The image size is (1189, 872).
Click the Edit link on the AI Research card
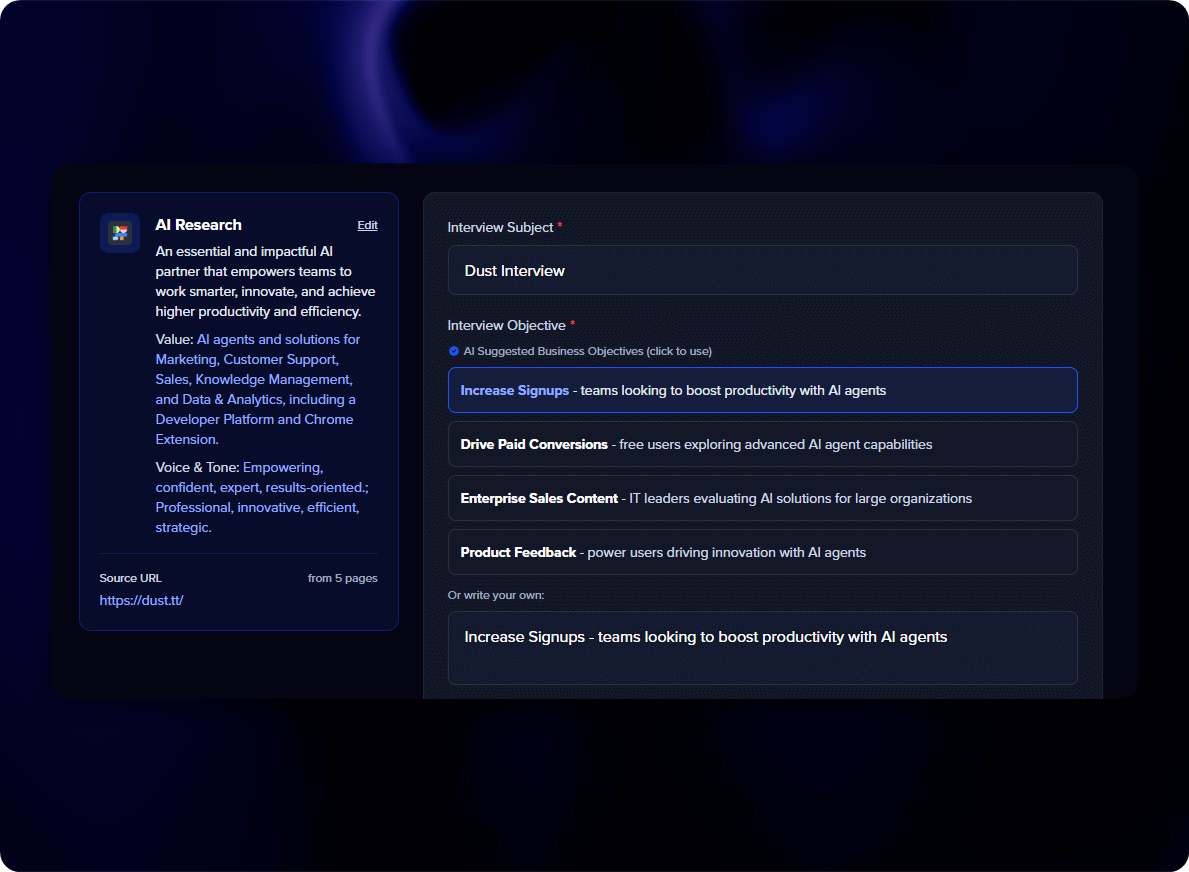coord(367,225)
